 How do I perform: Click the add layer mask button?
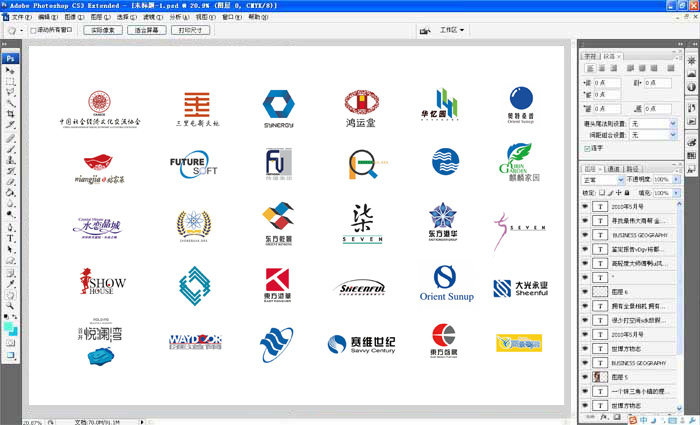[x=617, y=417]
